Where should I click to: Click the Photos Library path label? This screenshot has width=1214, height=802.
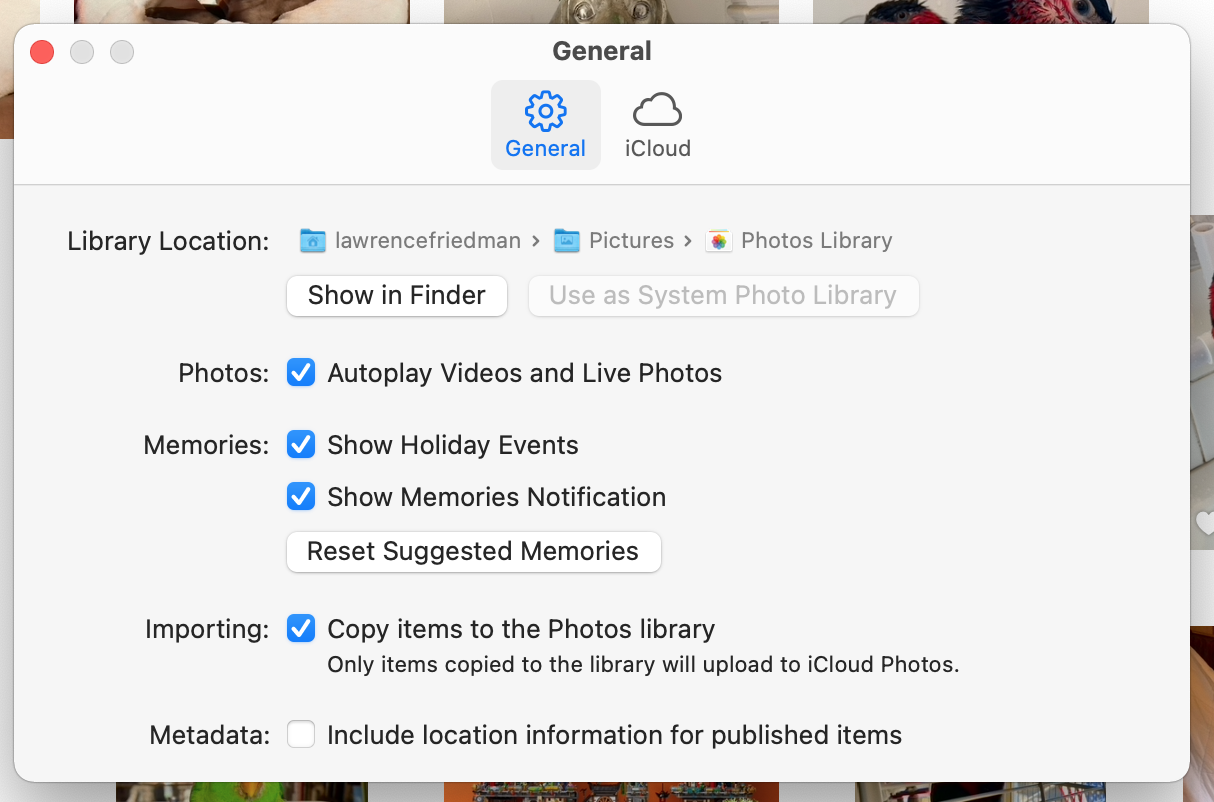(816, 241)
